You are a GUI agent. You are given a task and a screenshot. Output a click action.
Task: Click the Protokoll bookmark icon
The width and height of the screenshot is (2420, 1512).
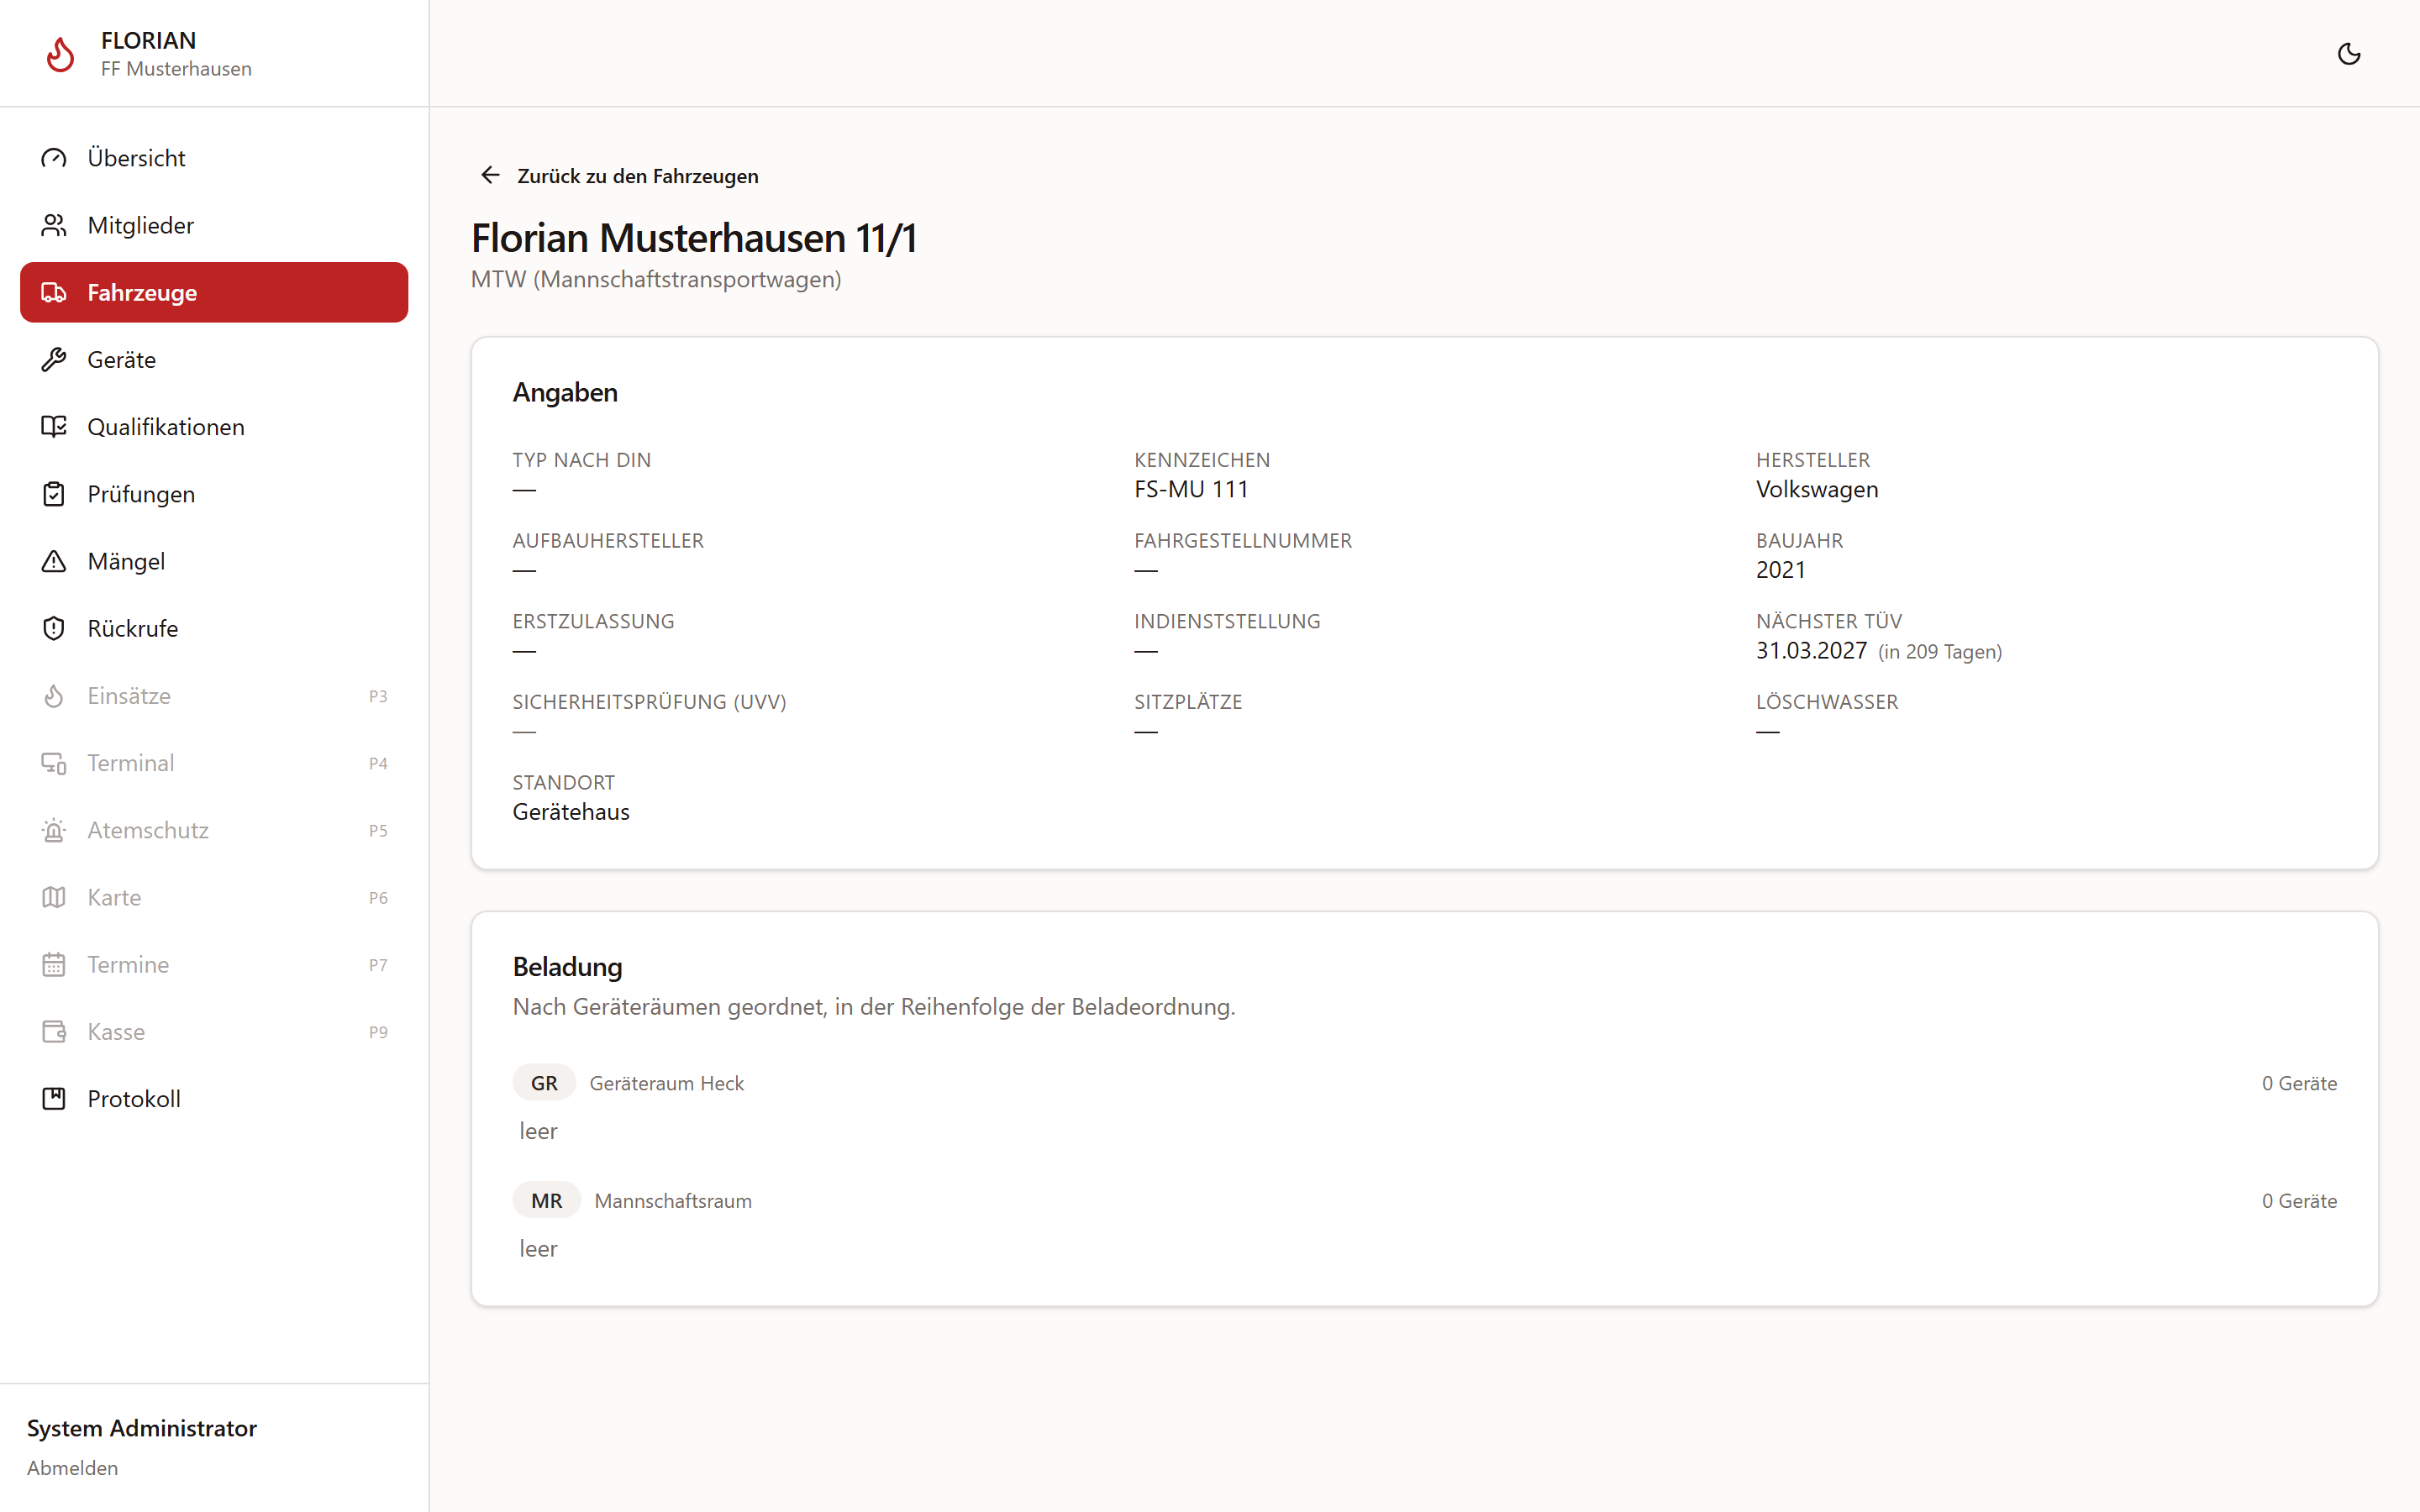coord(54,1099)
